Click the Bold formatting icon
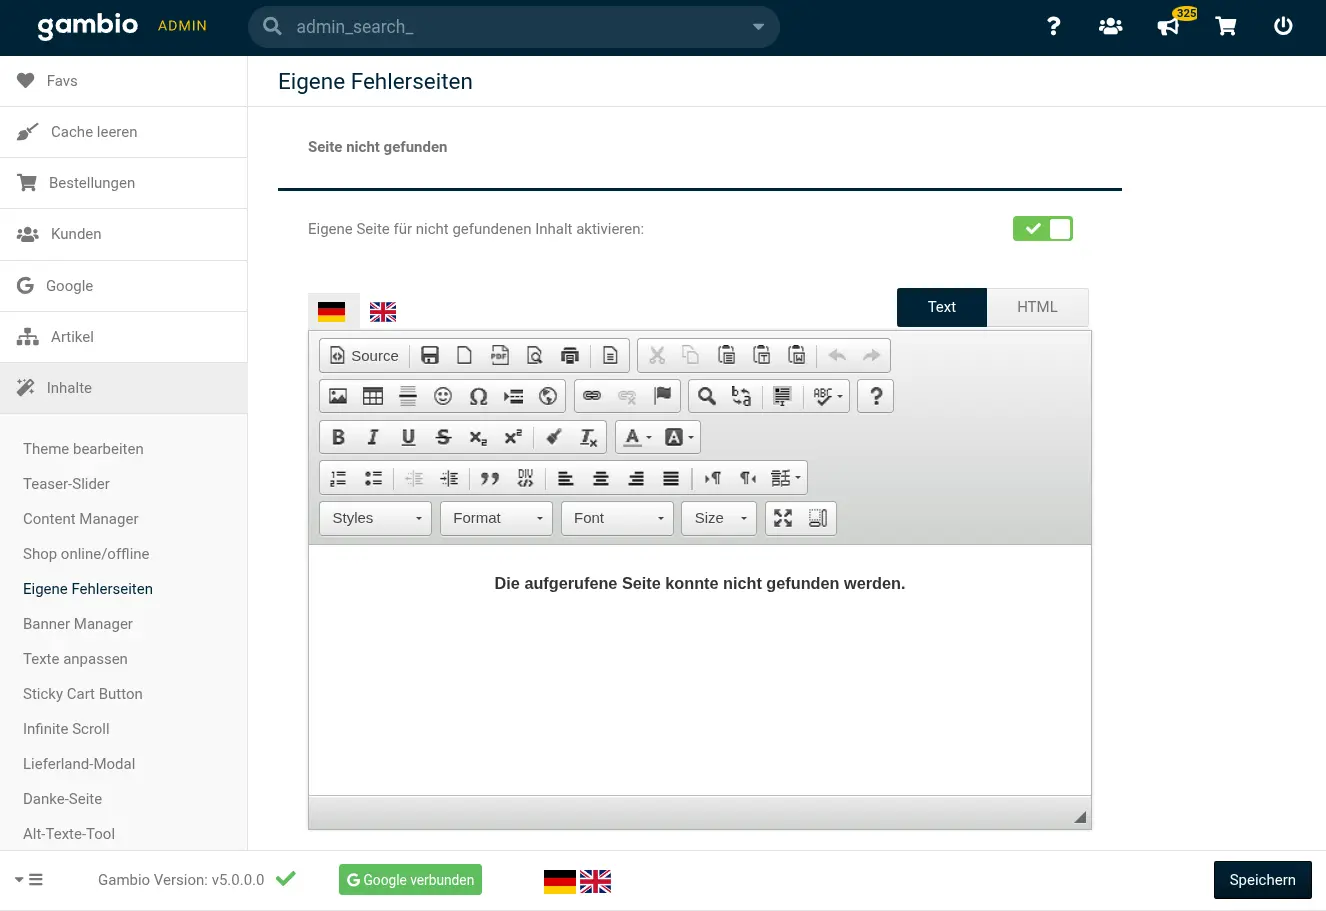Viewport: 1326px width, 911px height. coord(338,437)
